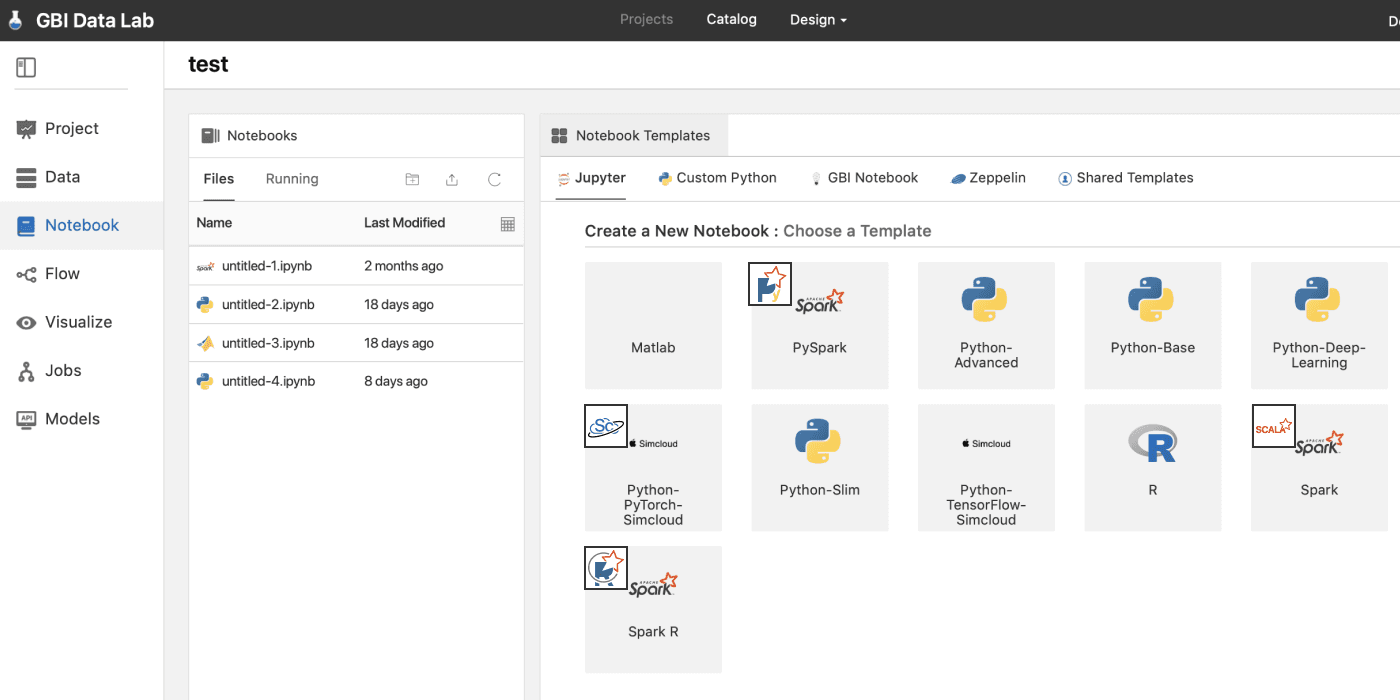Click the GBI Data Lab flask logo
Screen dimensions: 1400x700
(15, 20)
